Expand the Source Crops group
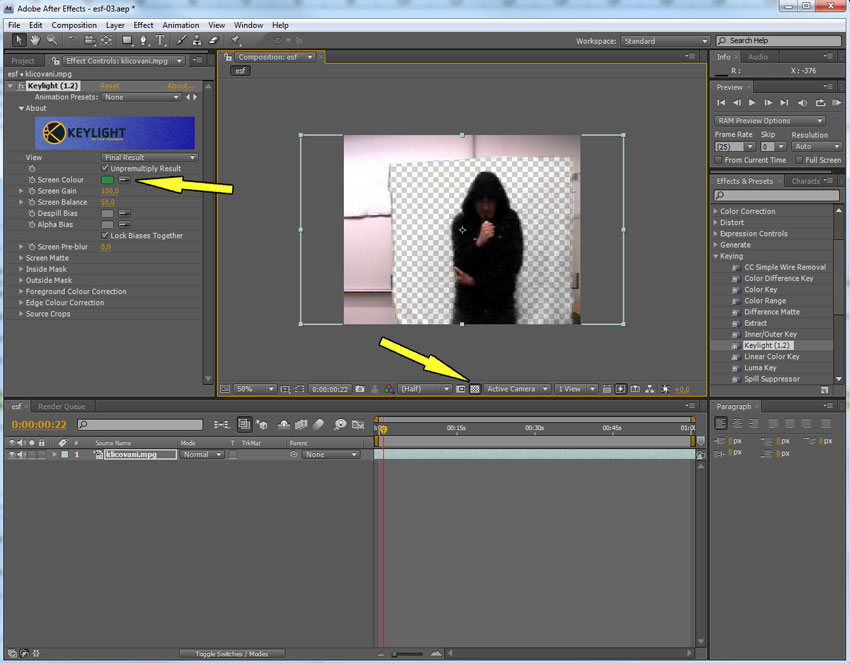The width and height of the screenshot is (850, 663). 21,314
